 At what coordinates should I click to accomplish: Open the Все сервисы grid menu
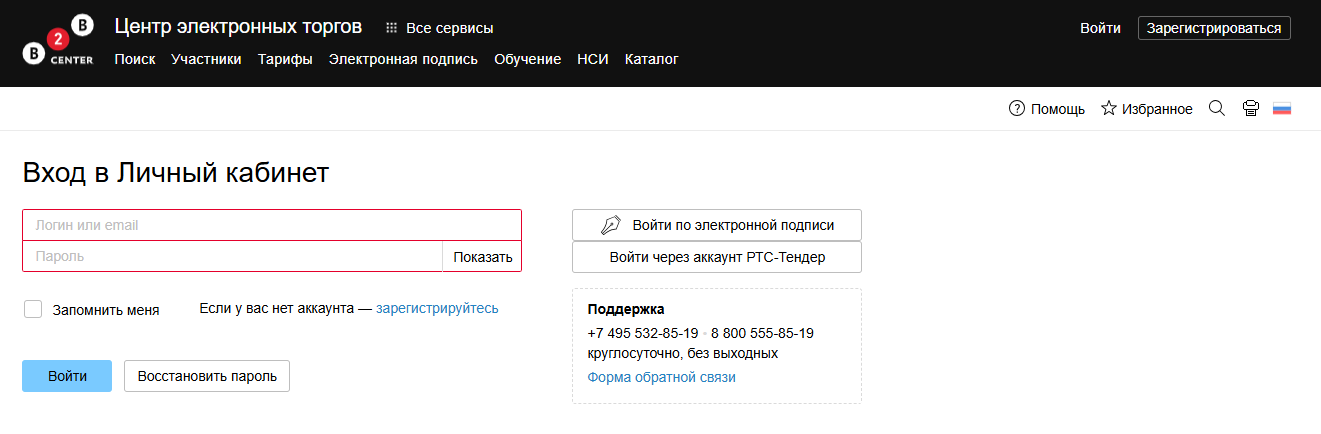tap(439, 28)
